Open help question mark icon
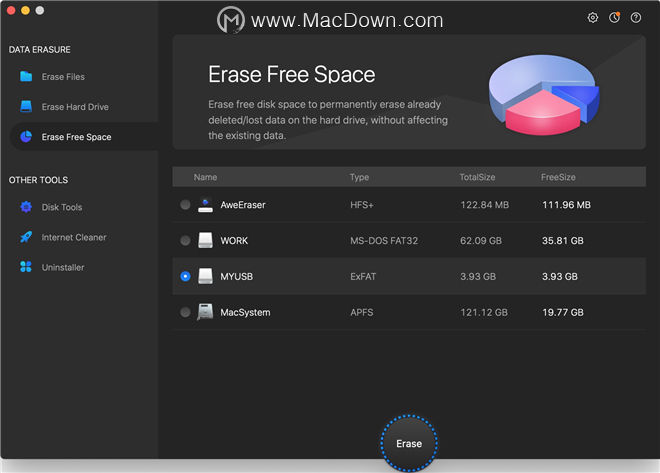The image size is (660, 473). tap(636, 18)
